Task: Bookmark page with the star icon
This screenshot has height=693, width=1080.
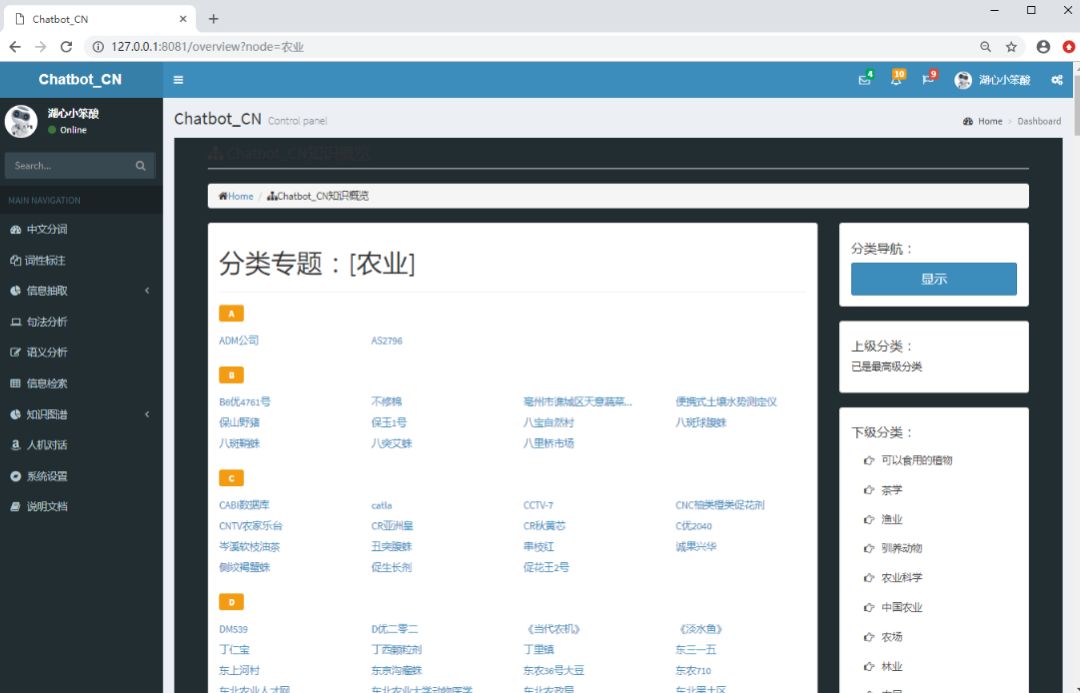Action: [1011, 47]
